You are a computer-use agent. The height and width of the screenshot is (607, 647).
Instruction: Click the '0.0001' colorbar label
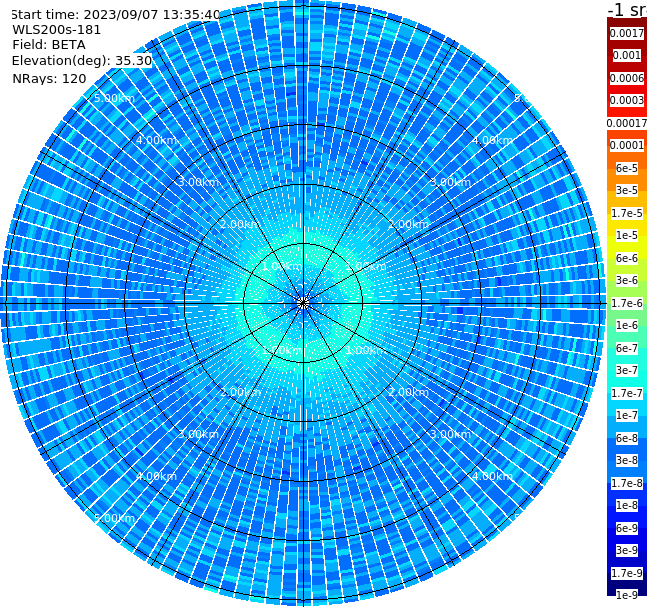(627, 145)
